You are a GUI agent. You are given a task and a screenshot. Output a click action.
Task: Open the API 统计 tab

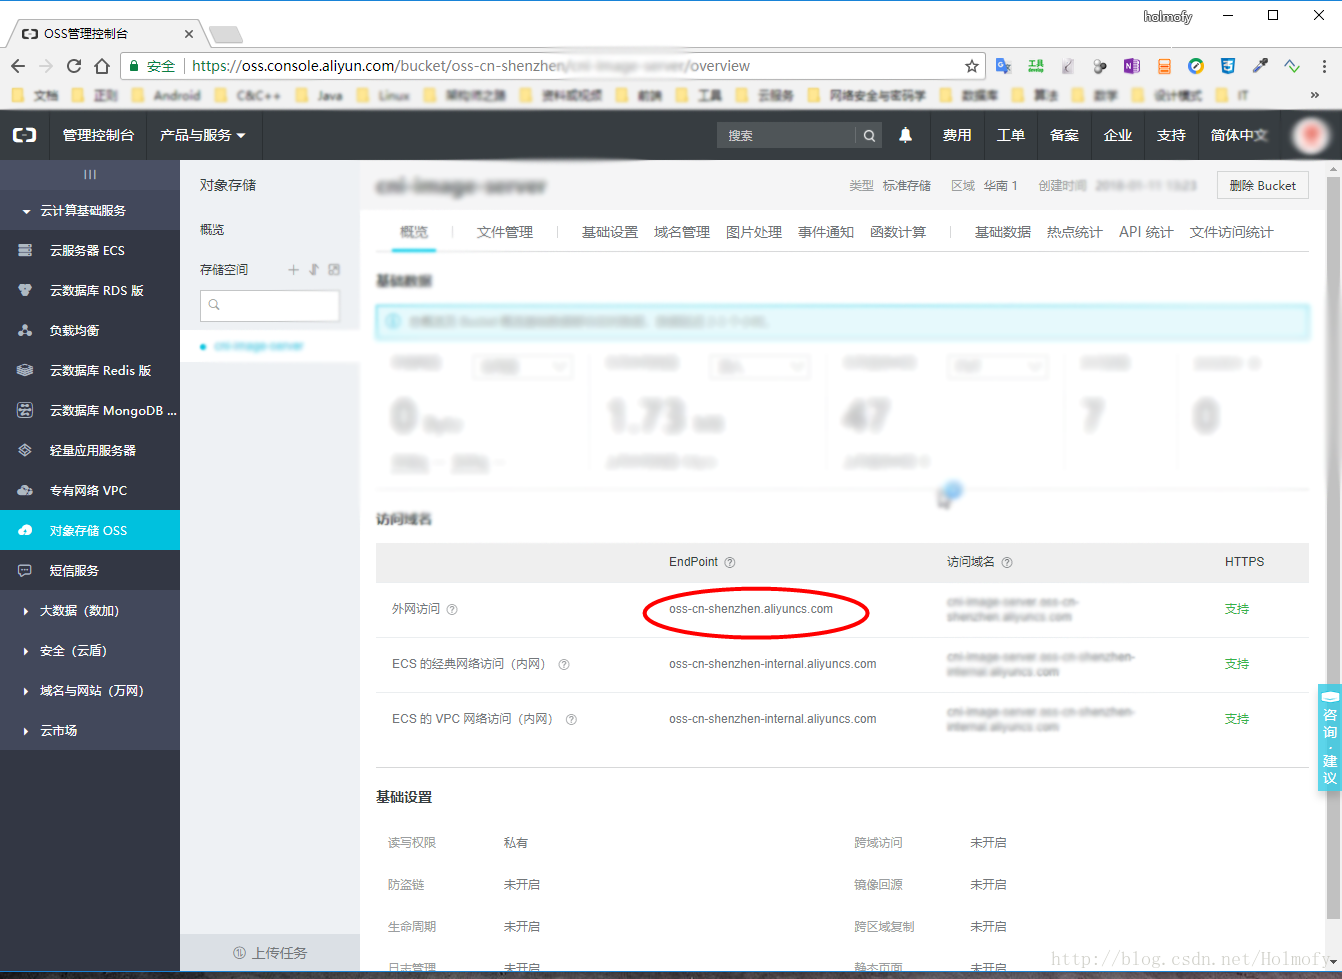pyautogui.click(x=1146, y=232)
